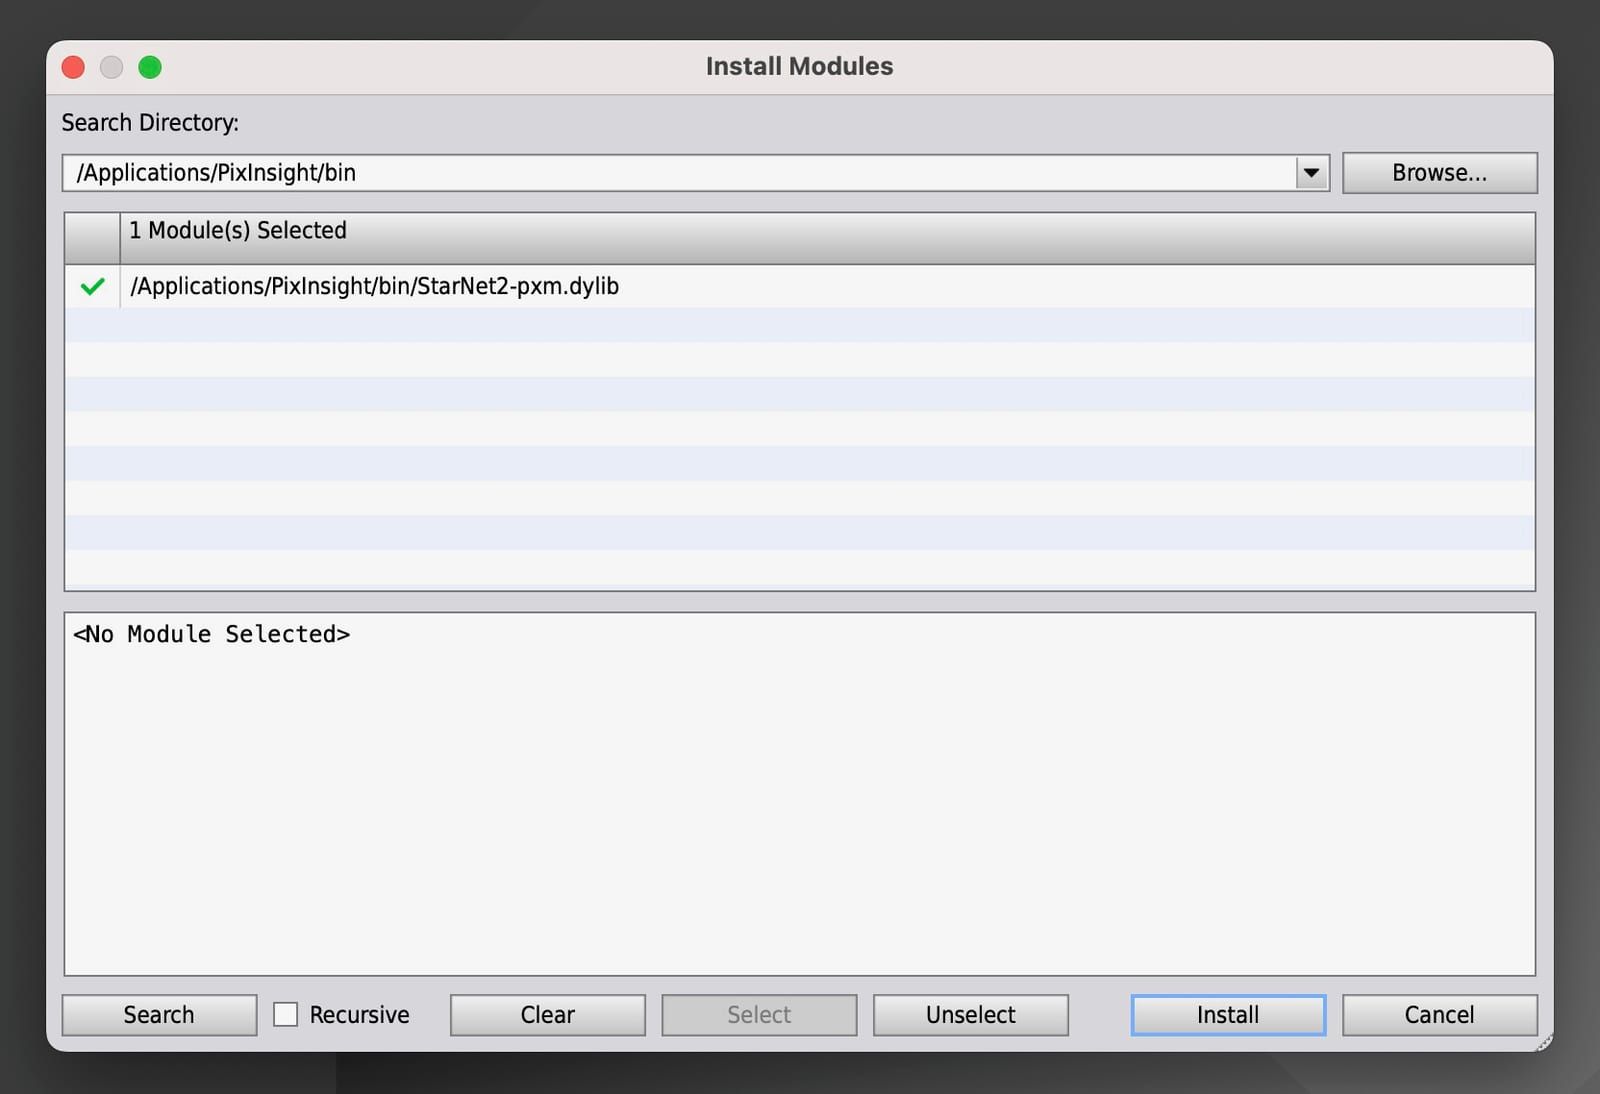Screen dimensions: 1600x1094
Task: Click the Search Directory path field
Action: pyautogui.click(x=679, y=173)
